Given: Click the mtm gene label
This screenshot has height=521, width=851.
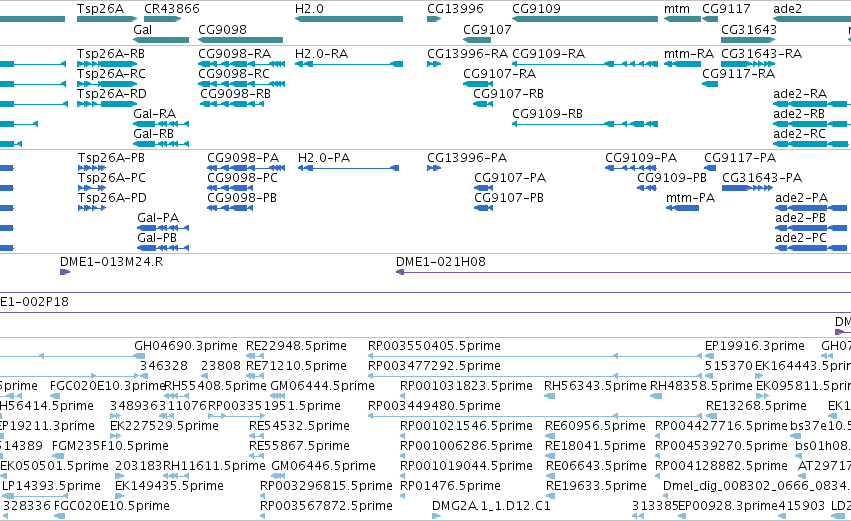Looking at the screenshot, I should pos(677,9).
